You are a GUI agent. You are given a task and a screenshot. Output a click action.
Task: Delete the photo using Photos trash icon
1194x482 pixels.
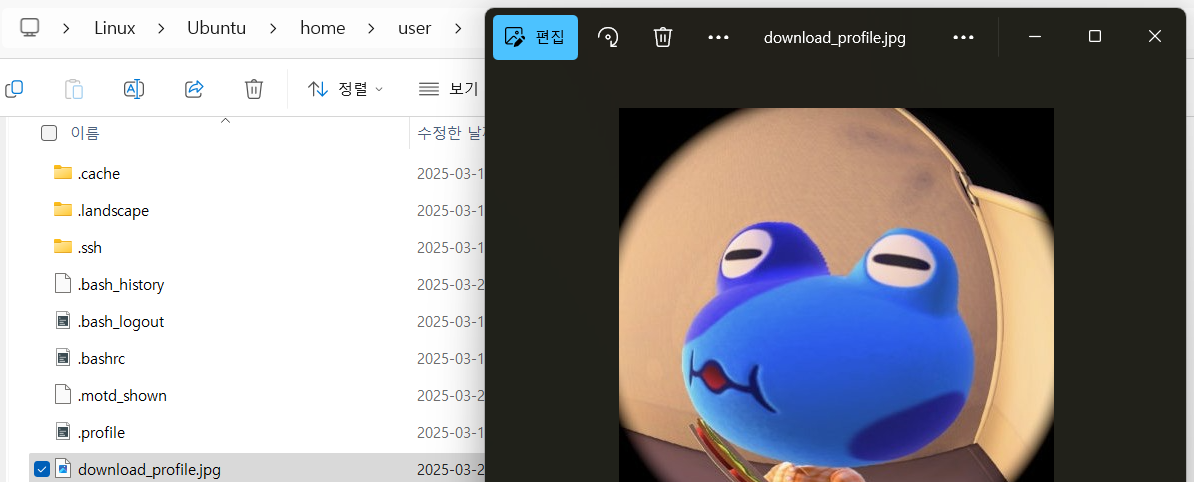click(x=663, y=37)
